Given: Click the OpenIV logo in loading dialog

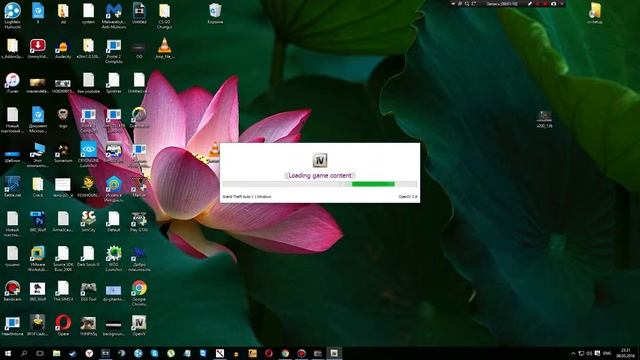Looking at the screenshot, I should [x=320, y=160].
